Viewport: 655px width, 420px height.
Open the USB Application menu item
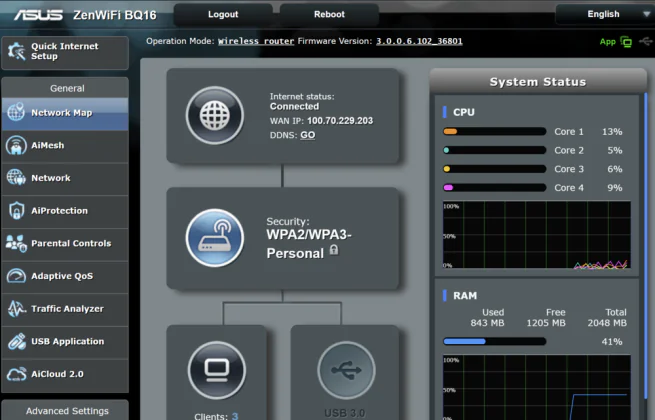click(x=65, y=341)
